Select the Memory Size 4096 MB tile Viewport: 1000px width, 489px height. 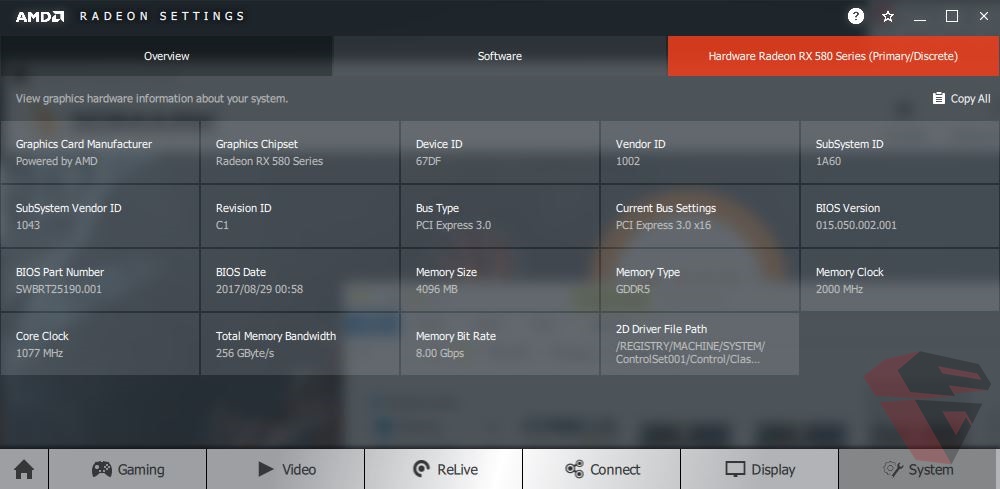point(500,280)
